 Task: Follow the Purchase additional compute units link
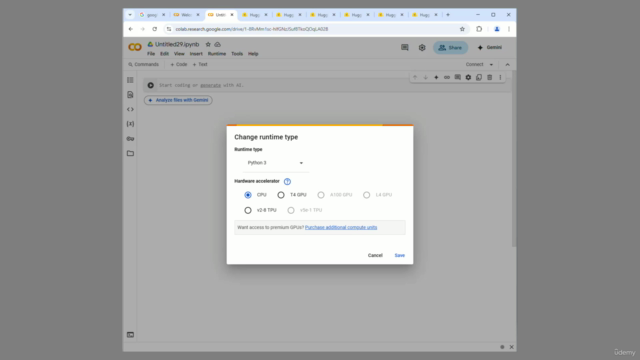[x=341, y=227]
